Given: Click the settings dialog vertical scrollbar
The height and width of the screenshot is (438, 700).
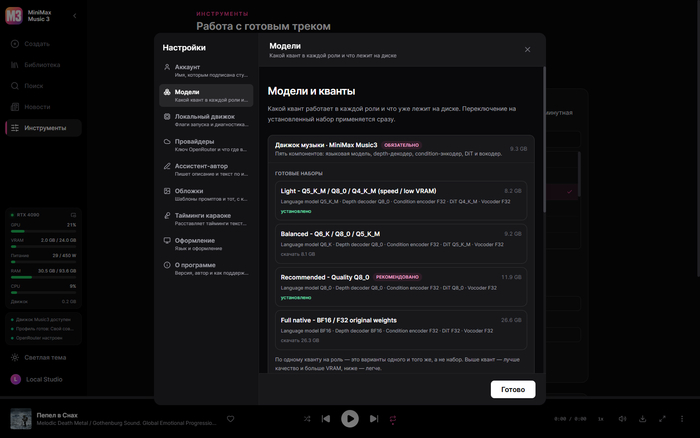Looking at the screenshot, I should [544, 139].
